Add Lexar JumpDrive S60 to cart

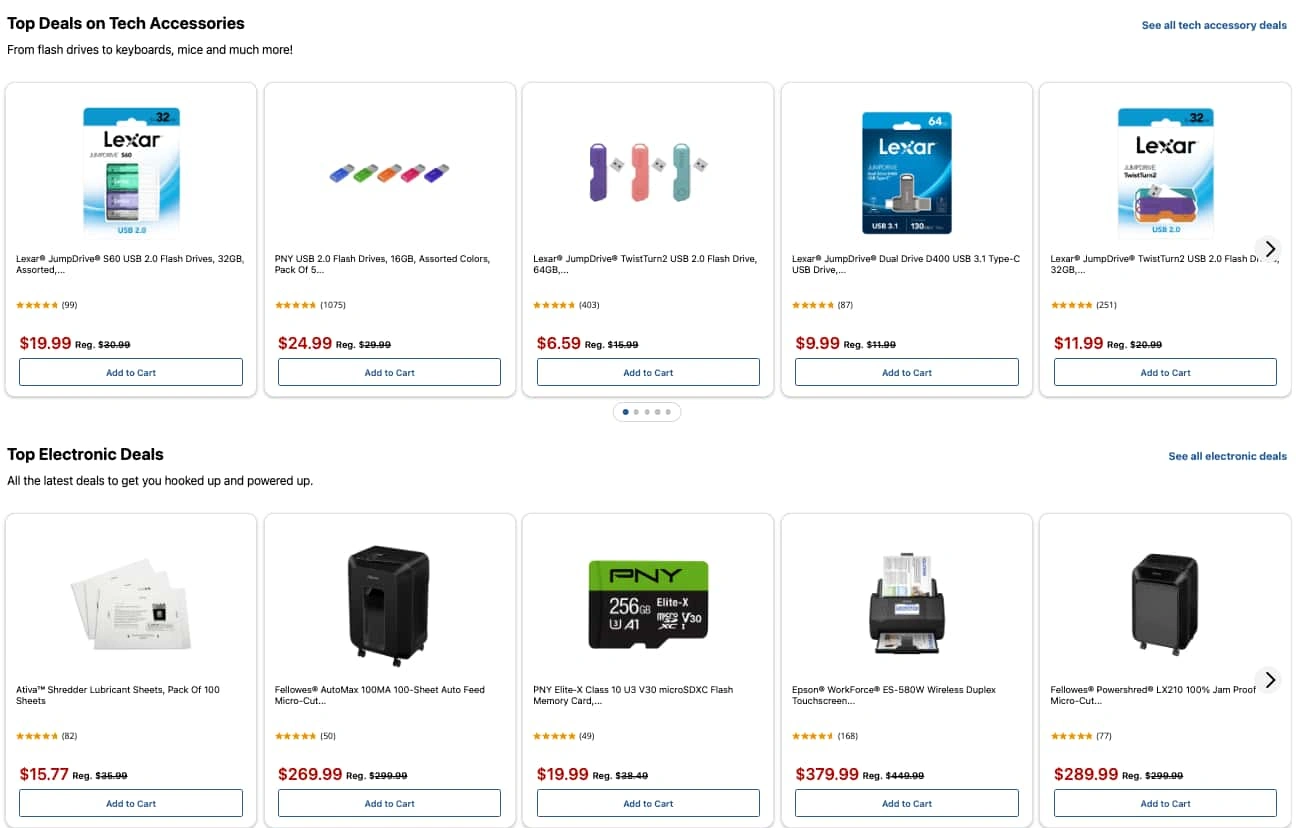(131, 372)
